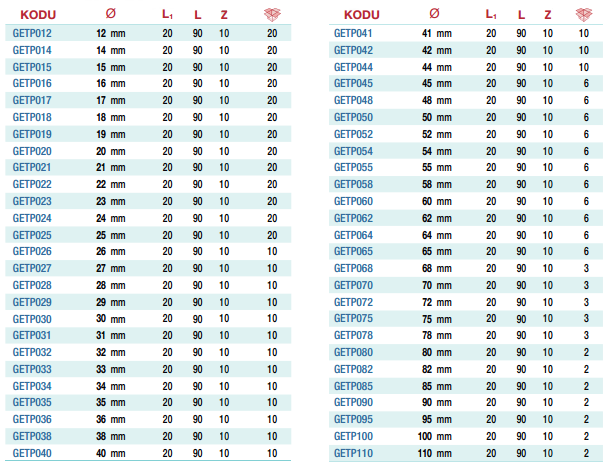Pick product code GETP019
This screenshot has width=610, height=464.
tap(32, 134)
